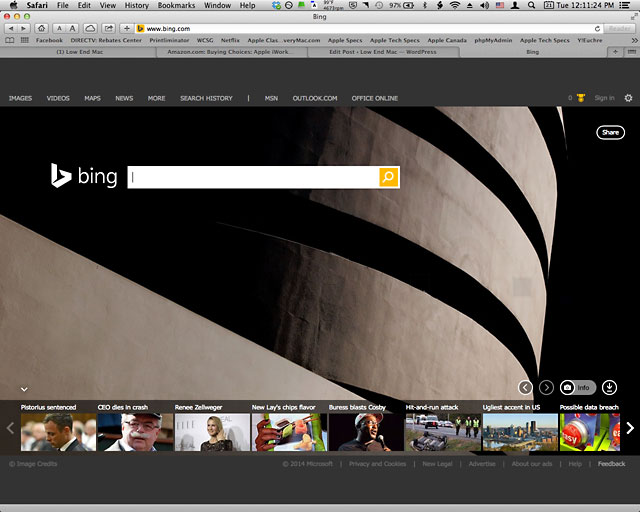Open the Reading List book icon
This screenshot has height=512, width=640.
(9, 40)
